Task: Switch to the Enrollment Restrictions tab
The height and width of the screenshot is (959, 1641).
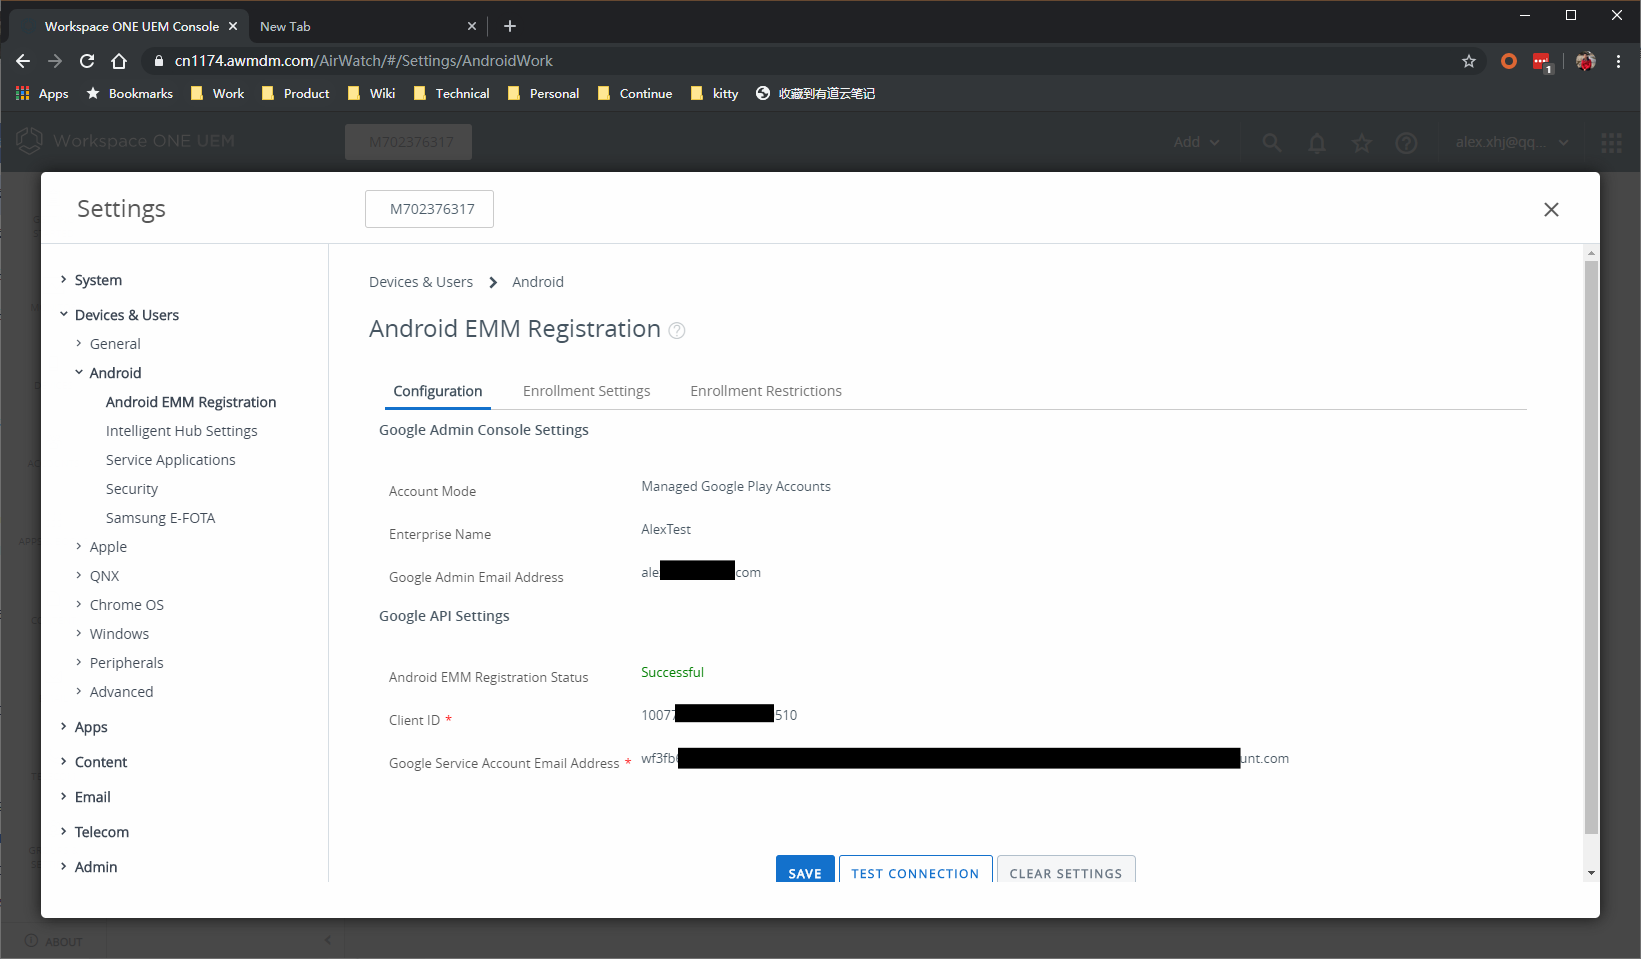Action: click(x=766, y=391)
